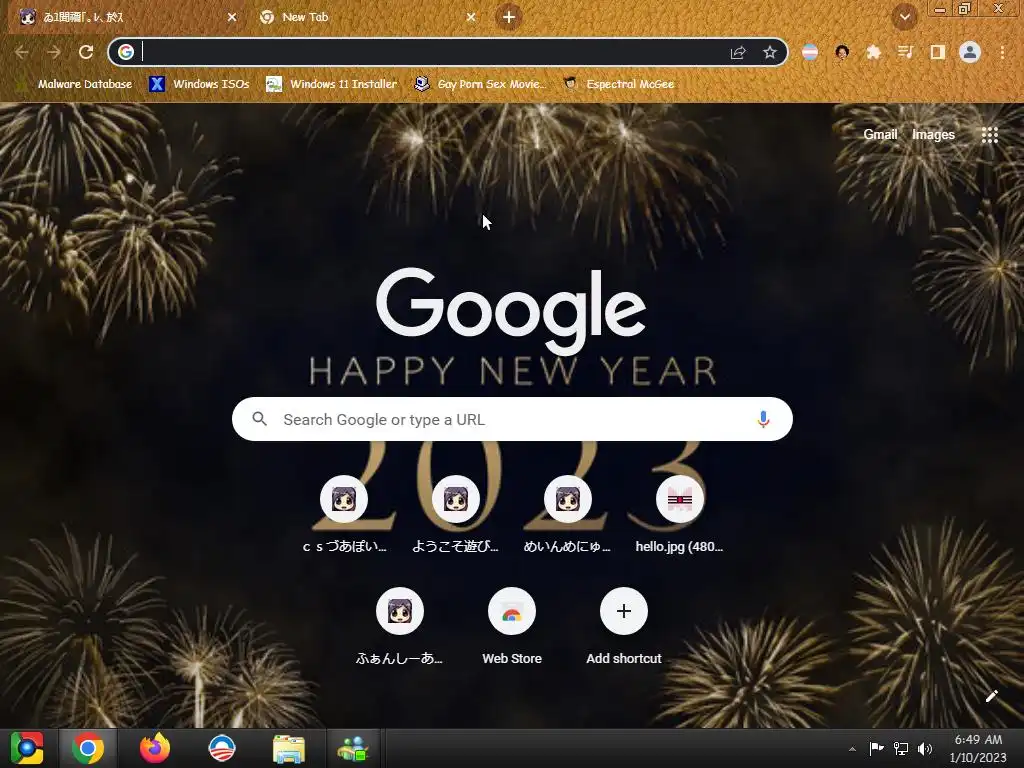The height and width of the screenshot is (768, 1024).
Task: Click the Images link
Action: pyautogui.click(x=933, y=135)
